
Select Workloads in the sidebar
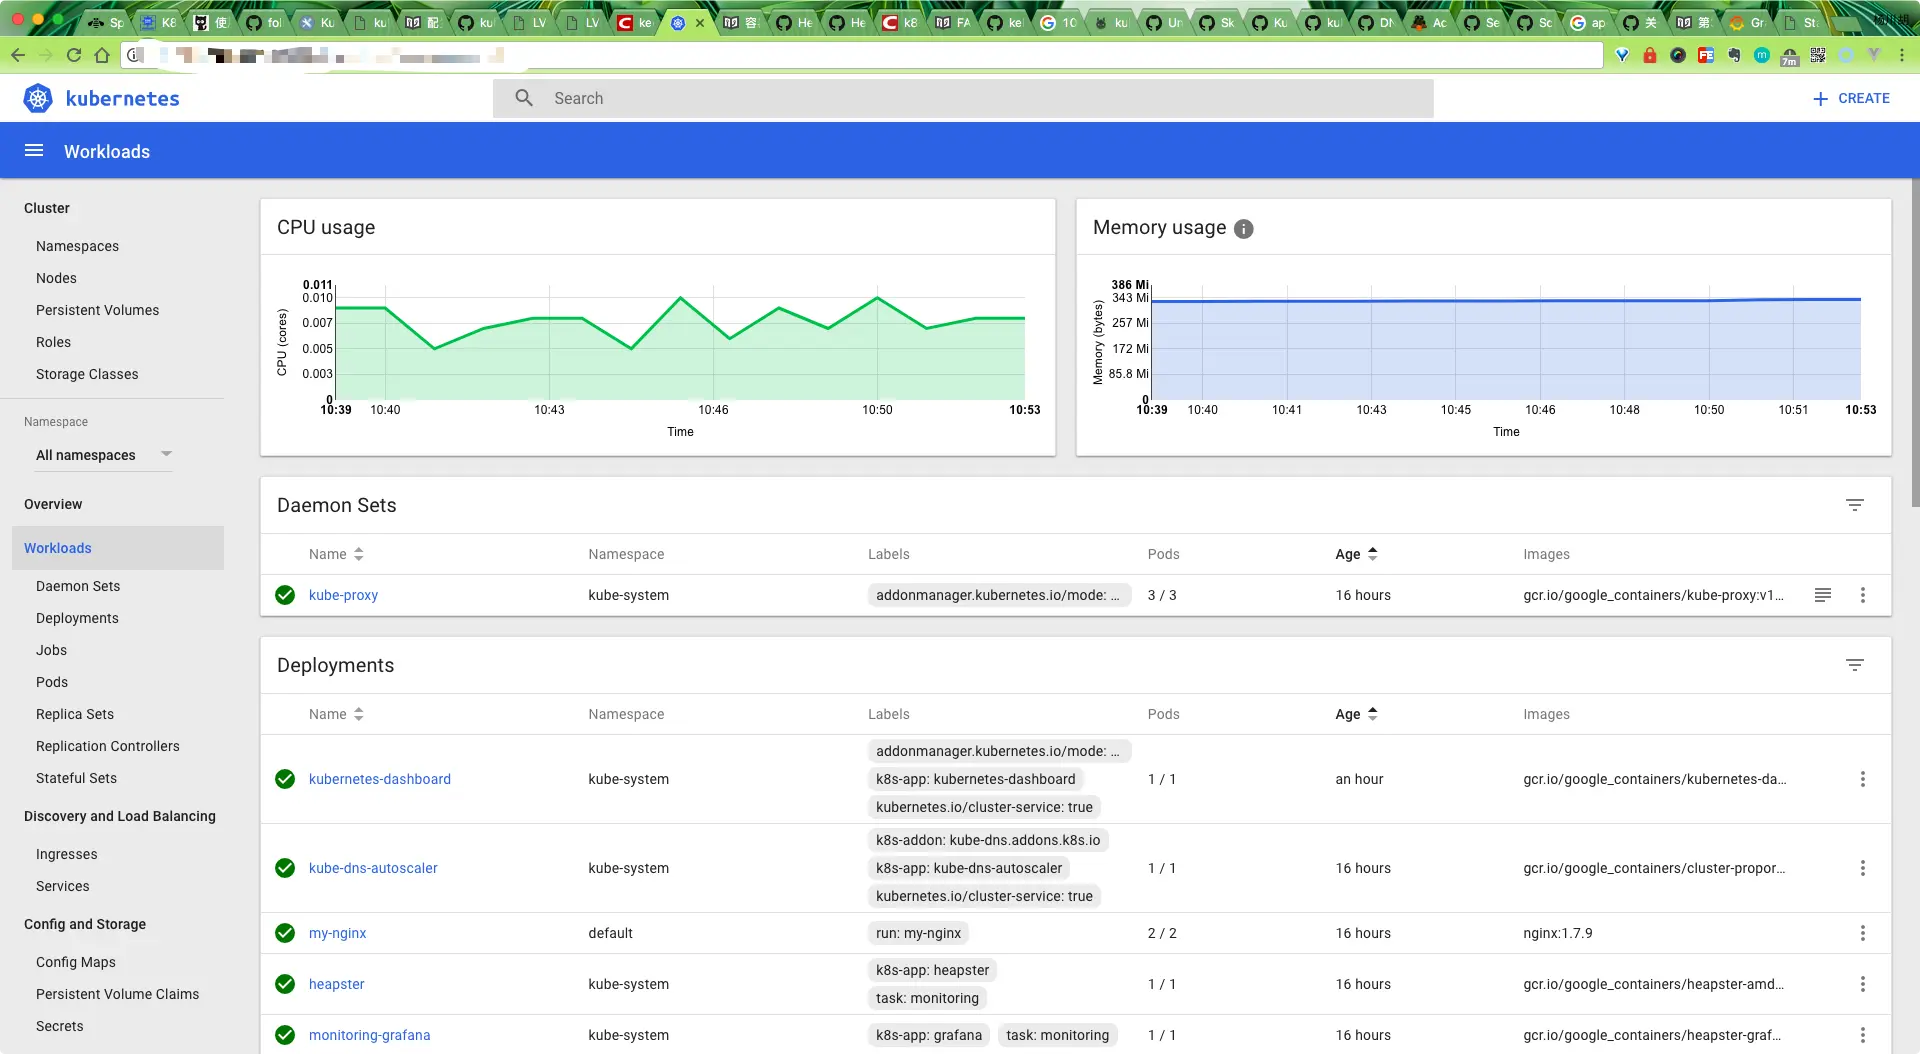[x=58, y=548]
